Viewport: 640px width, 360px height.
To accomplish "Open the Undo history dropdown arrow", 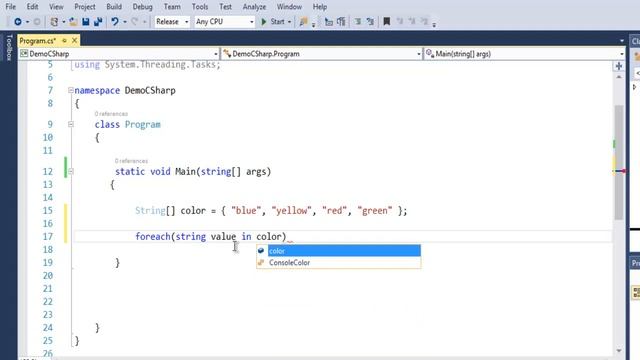I will tap(124, 22).
